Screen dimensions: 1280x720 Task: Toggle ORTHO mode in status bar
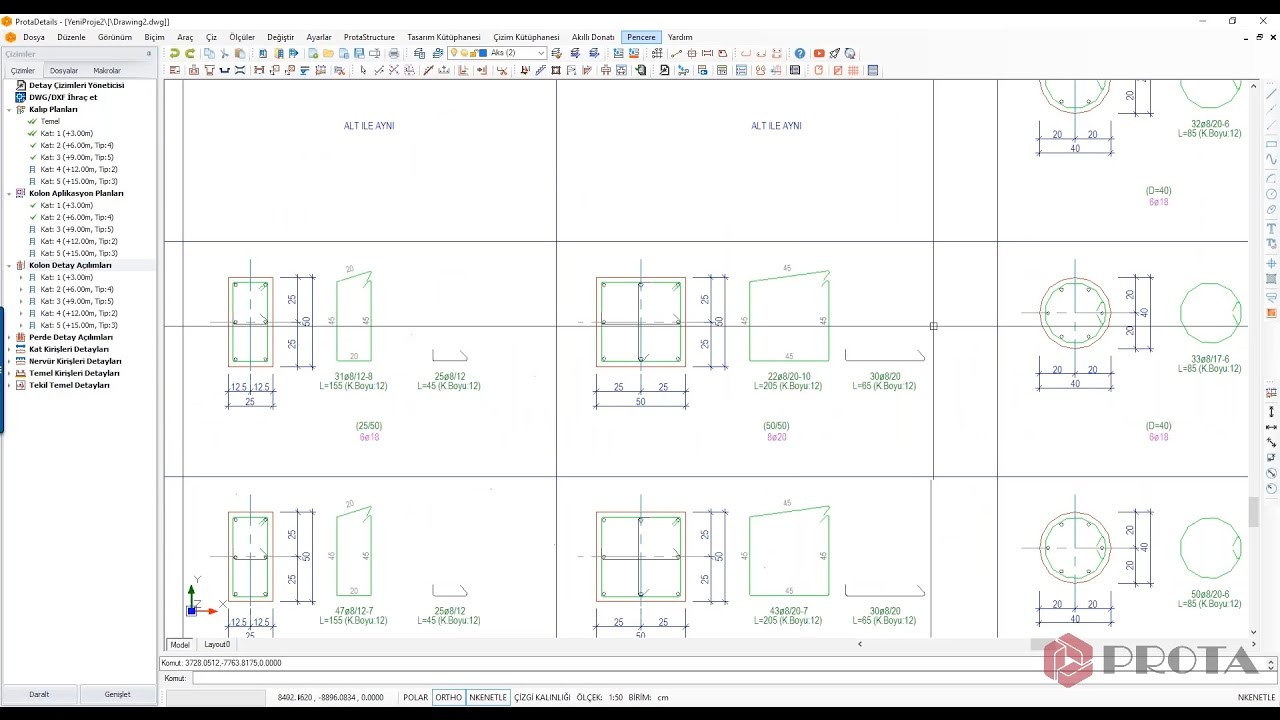click(x=449, y=697)
